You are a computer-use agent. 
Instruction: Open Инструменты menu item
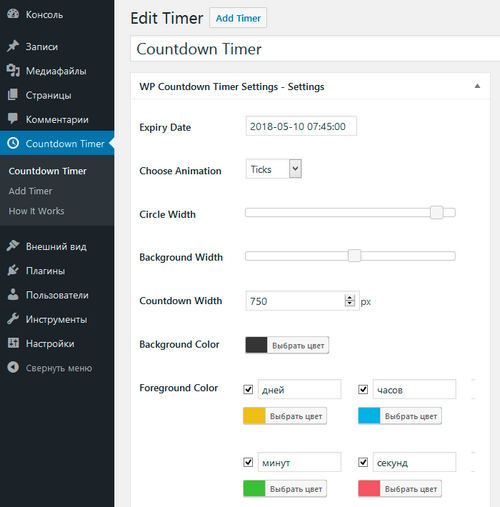click(57, 319)
